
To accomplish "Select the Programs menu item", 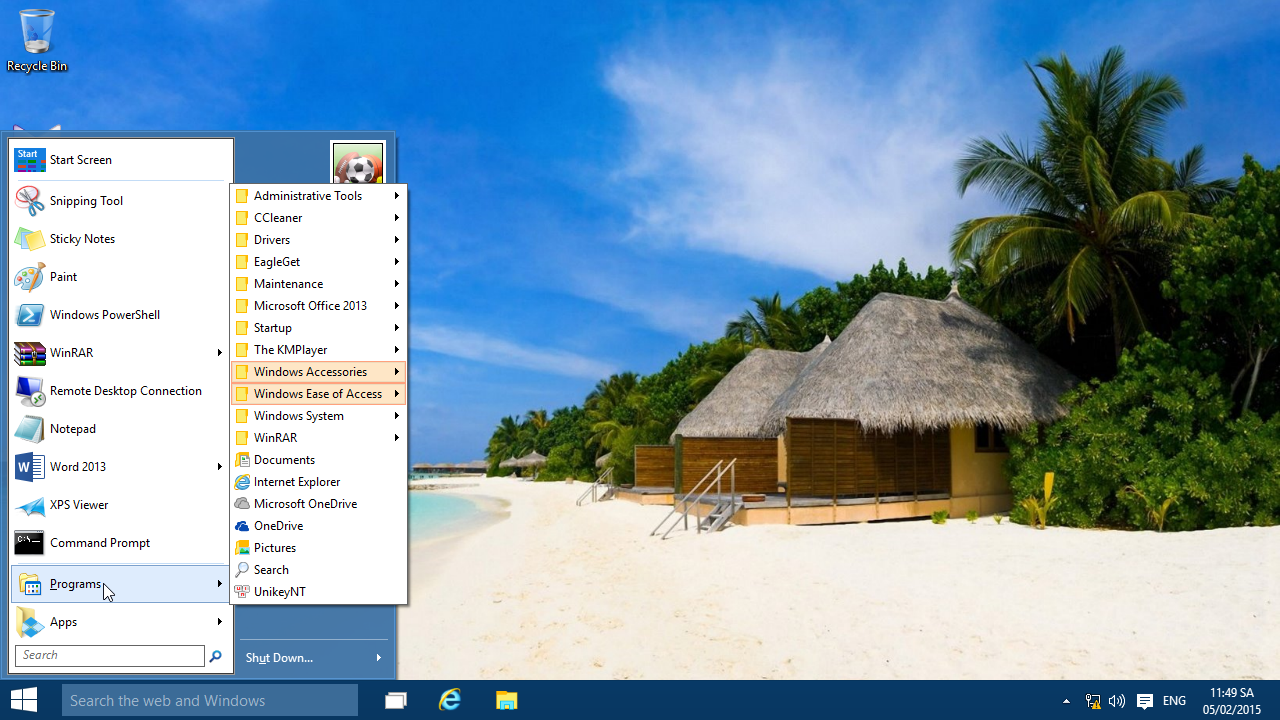I will 121,584.
